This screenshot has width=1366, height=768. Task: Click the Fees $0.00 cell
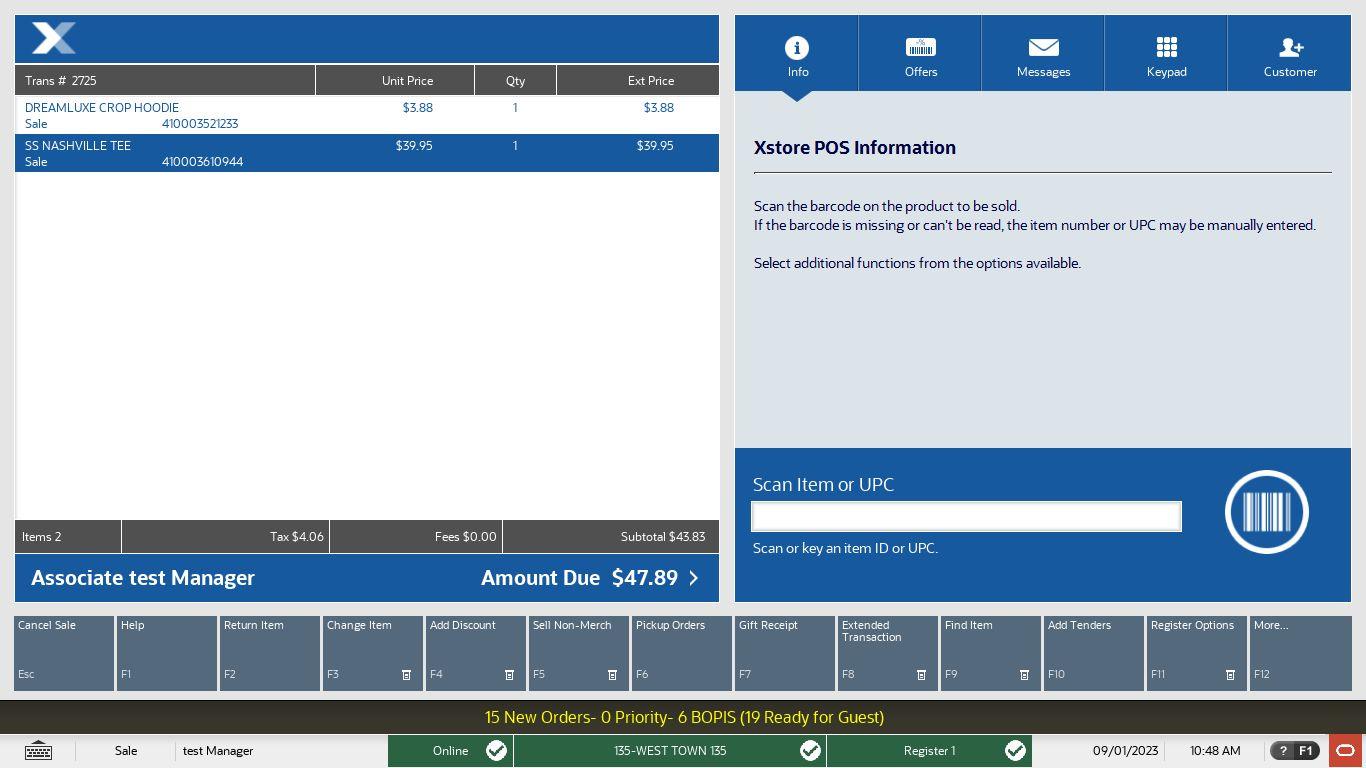coord(416,537)
